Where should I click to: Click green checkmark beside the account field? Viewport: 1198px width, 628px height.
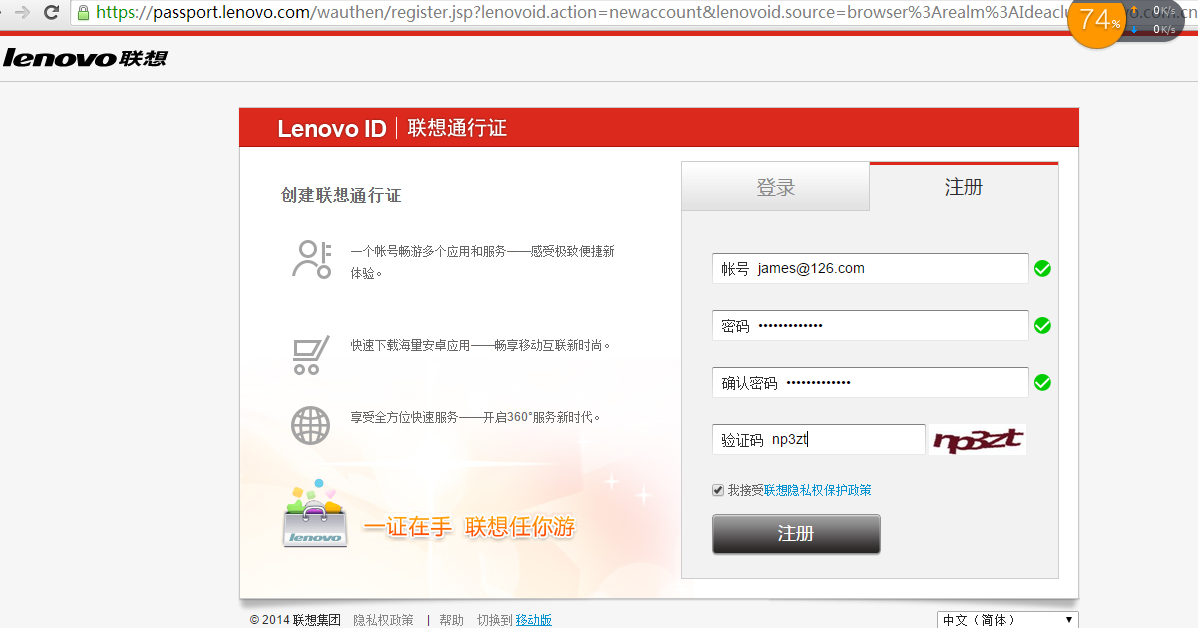[x=1042, y=269]
